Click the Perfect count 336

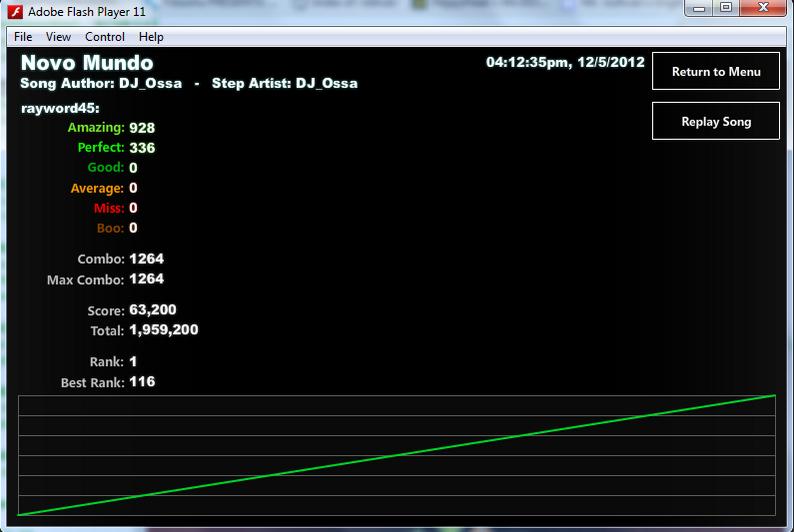coord(142,148)
